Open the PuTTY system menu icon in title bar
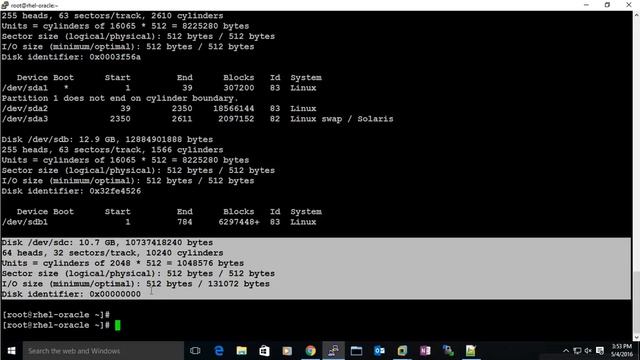Image resolution: width=640 pixels, height=360 pixels. click(5, 5)
